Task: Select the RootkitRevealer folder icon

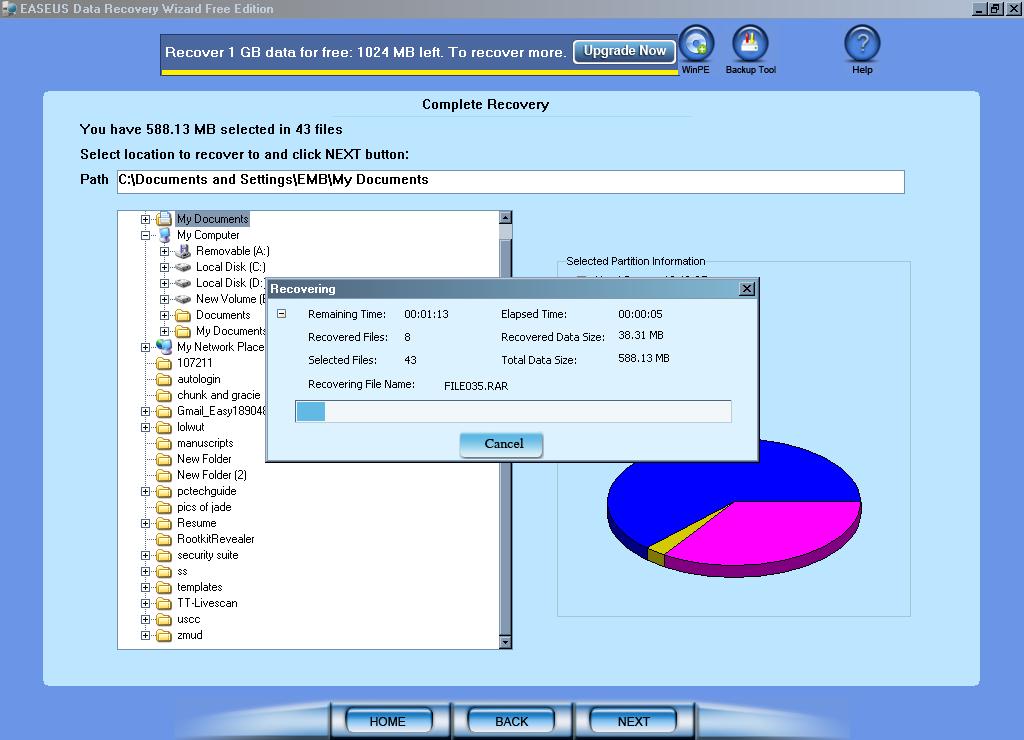Action: coord(165,539)
